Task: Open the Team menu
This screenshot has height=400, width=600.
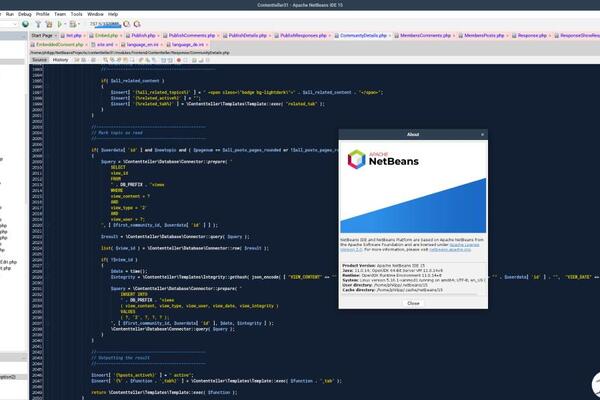Action: point(60,14)
